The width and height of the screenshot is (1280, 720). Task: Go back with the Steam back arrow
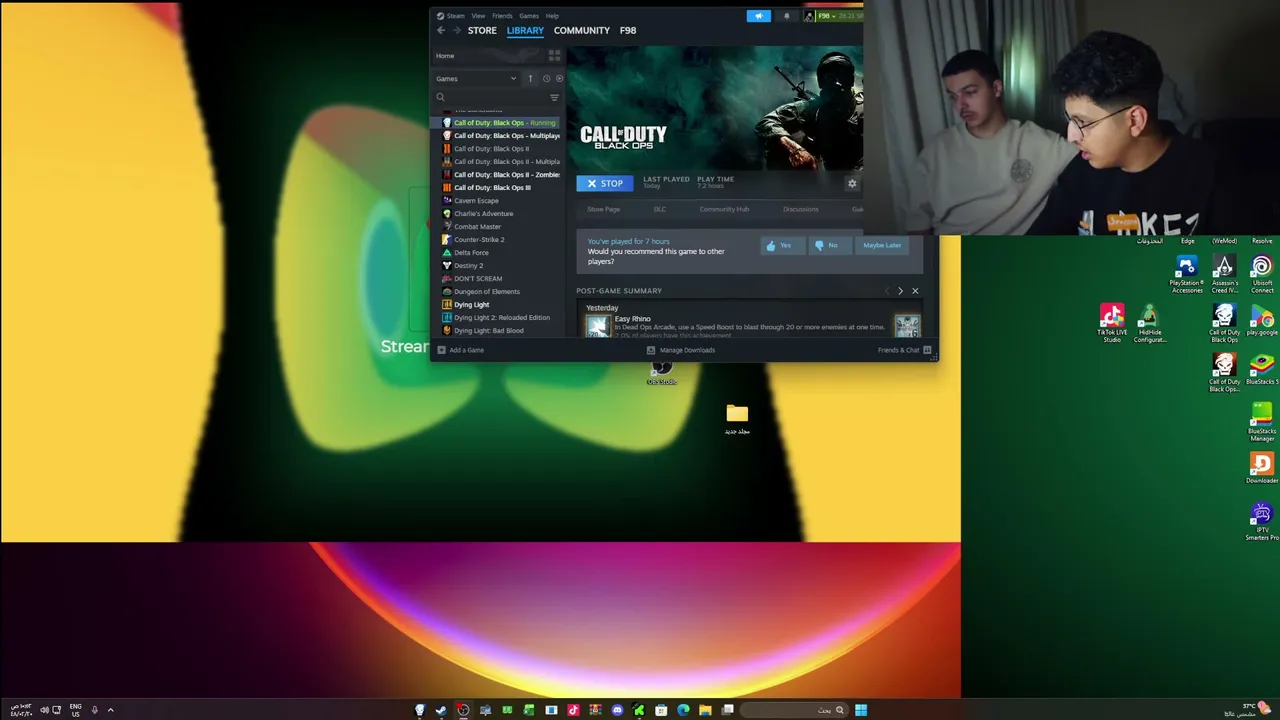pyautogui.click(x=441, y=30)
